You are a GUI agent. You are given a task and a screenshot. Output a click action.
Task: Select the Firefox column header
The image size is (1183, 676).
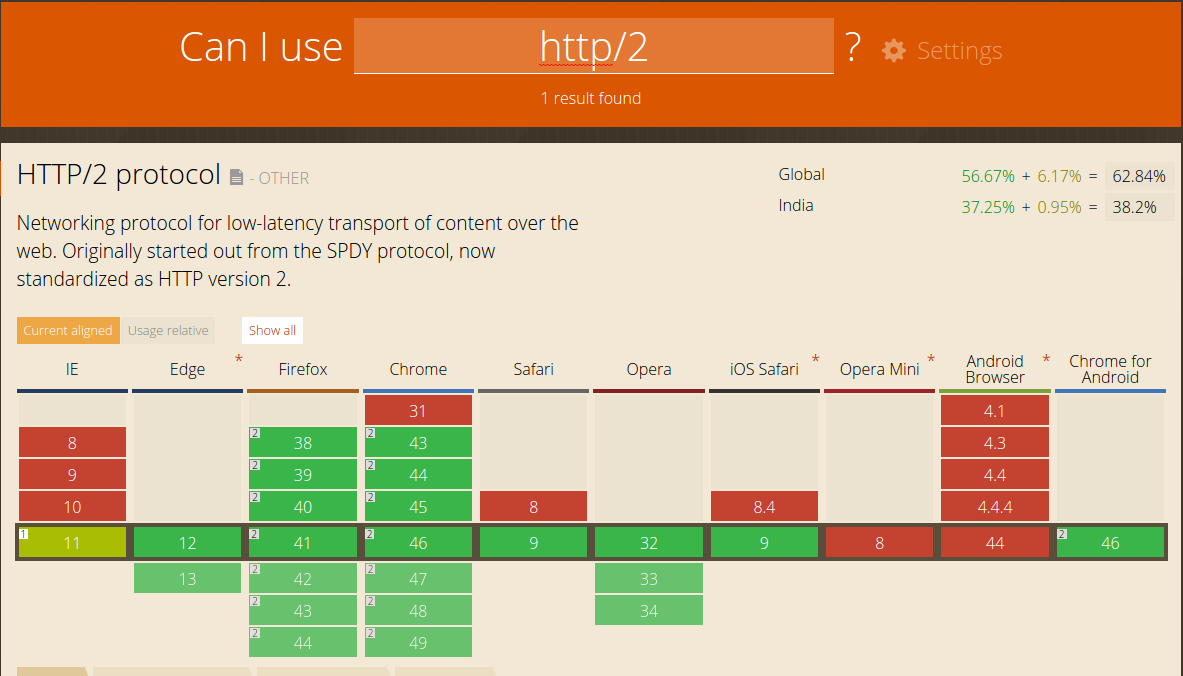coord(302,369)
